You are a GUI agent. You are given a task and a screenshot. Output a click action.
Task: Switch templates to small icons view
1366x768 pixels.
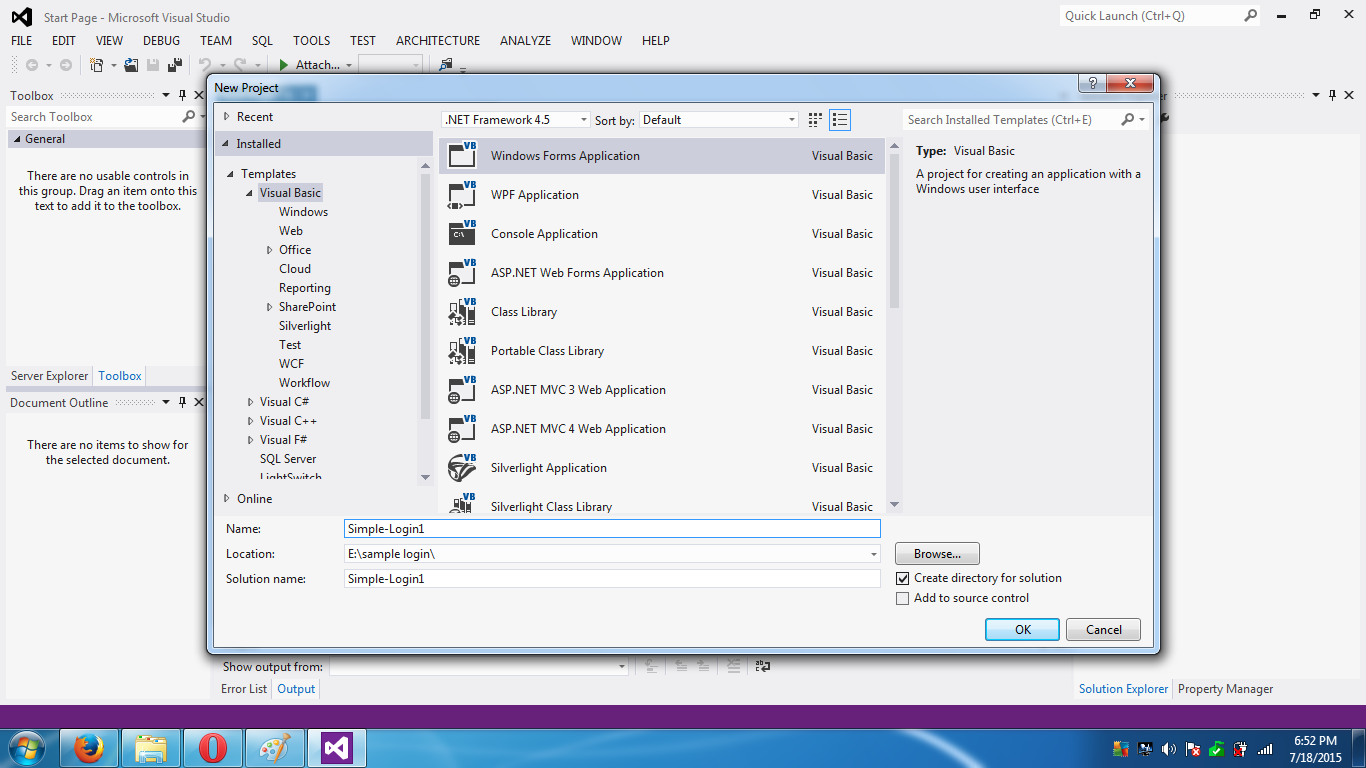(x=815, y=120)
